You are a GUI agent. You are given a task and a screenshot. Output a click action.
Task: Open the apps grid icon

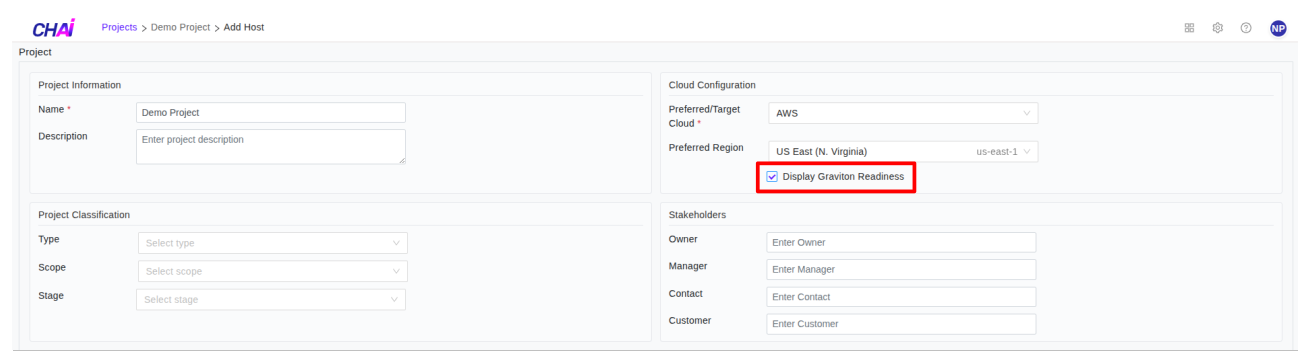pos(1189,28)
